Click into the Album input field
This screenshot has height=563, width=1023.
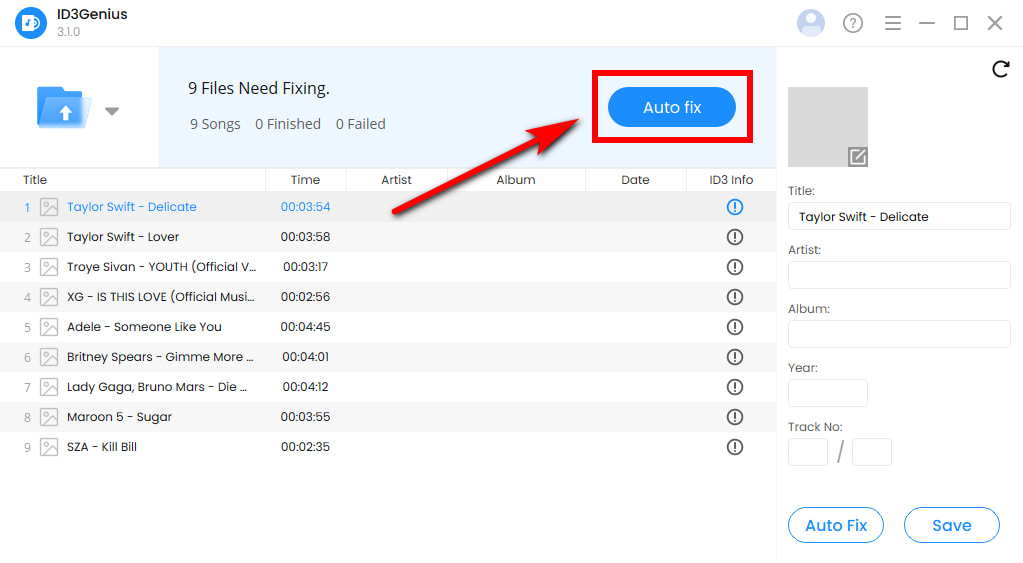[x=899, y=333]
